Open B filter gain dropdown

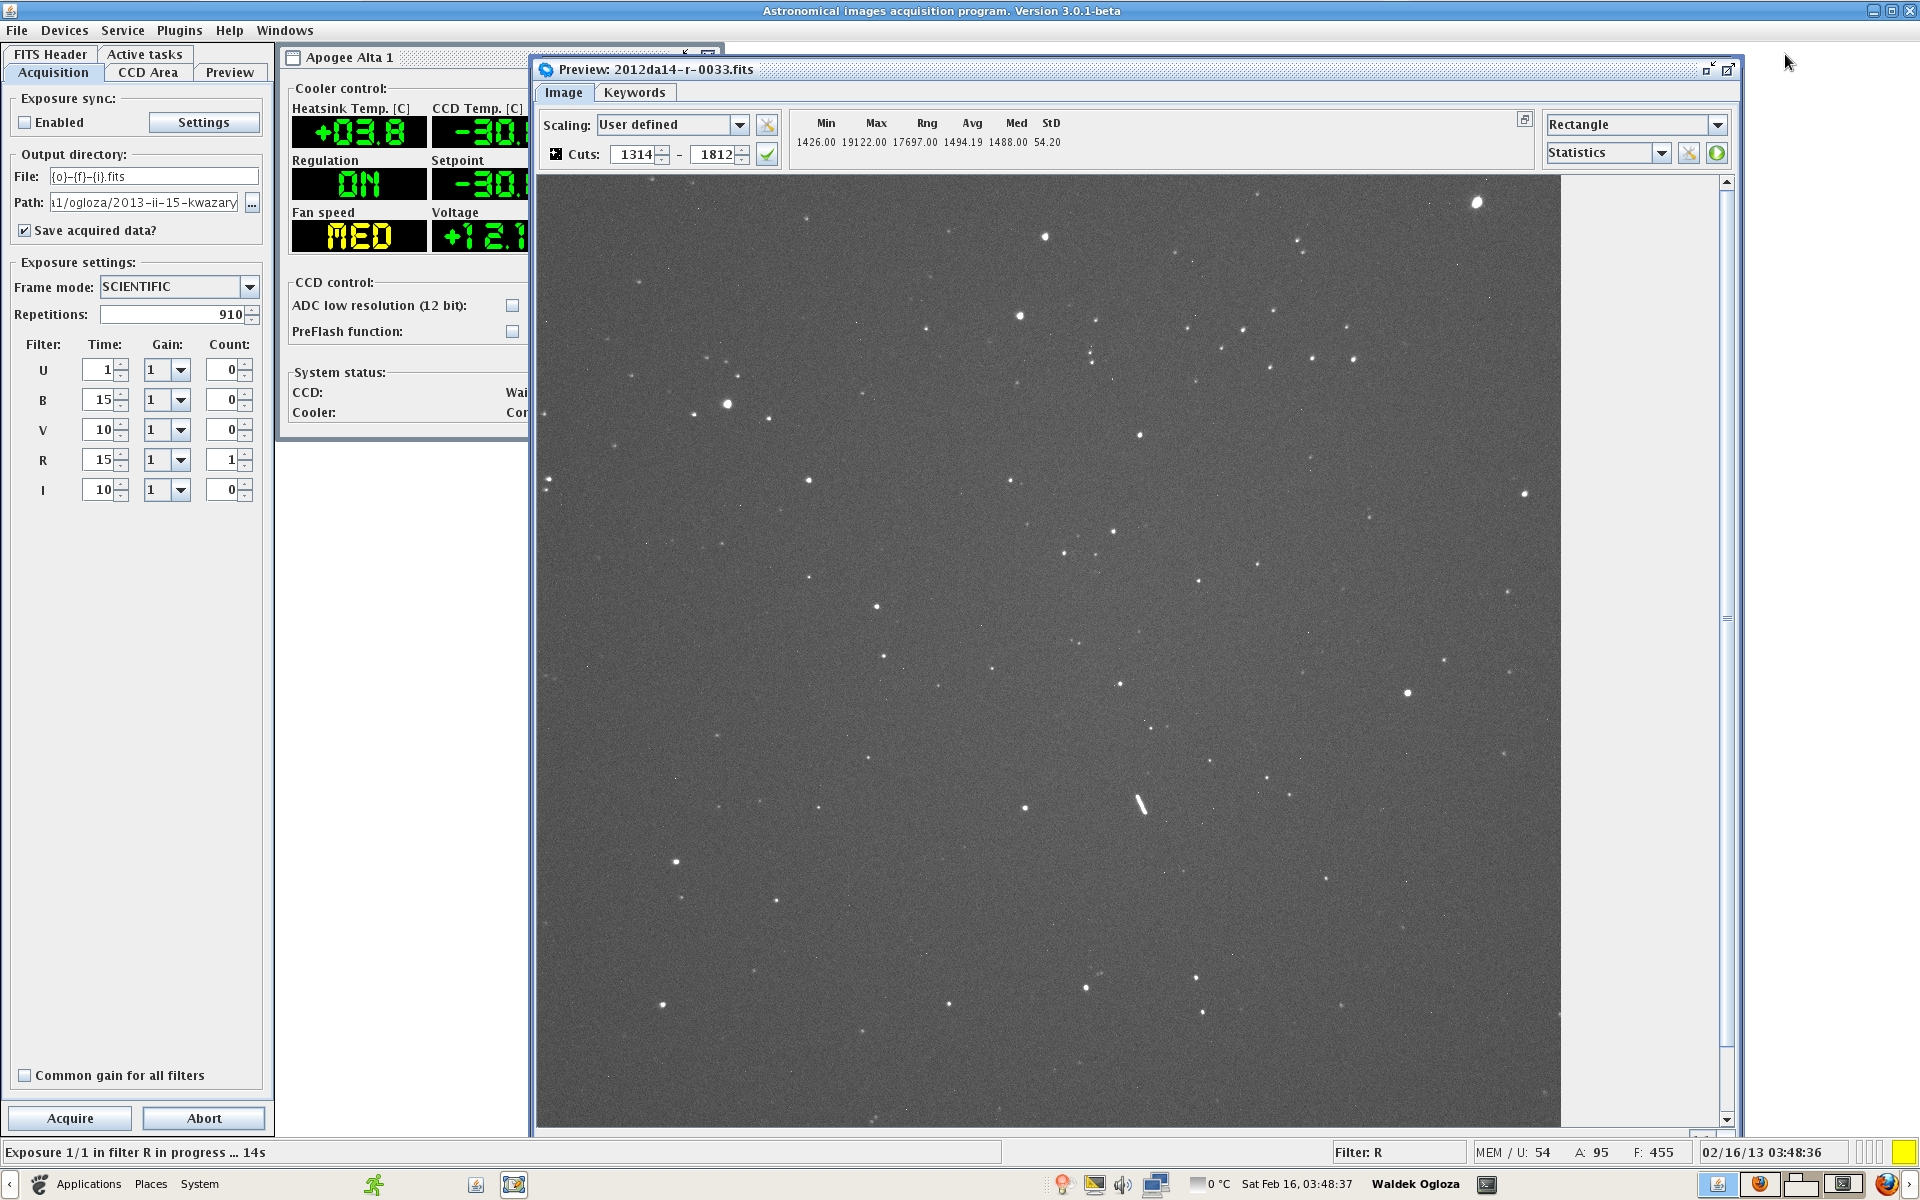coord(180,400)
